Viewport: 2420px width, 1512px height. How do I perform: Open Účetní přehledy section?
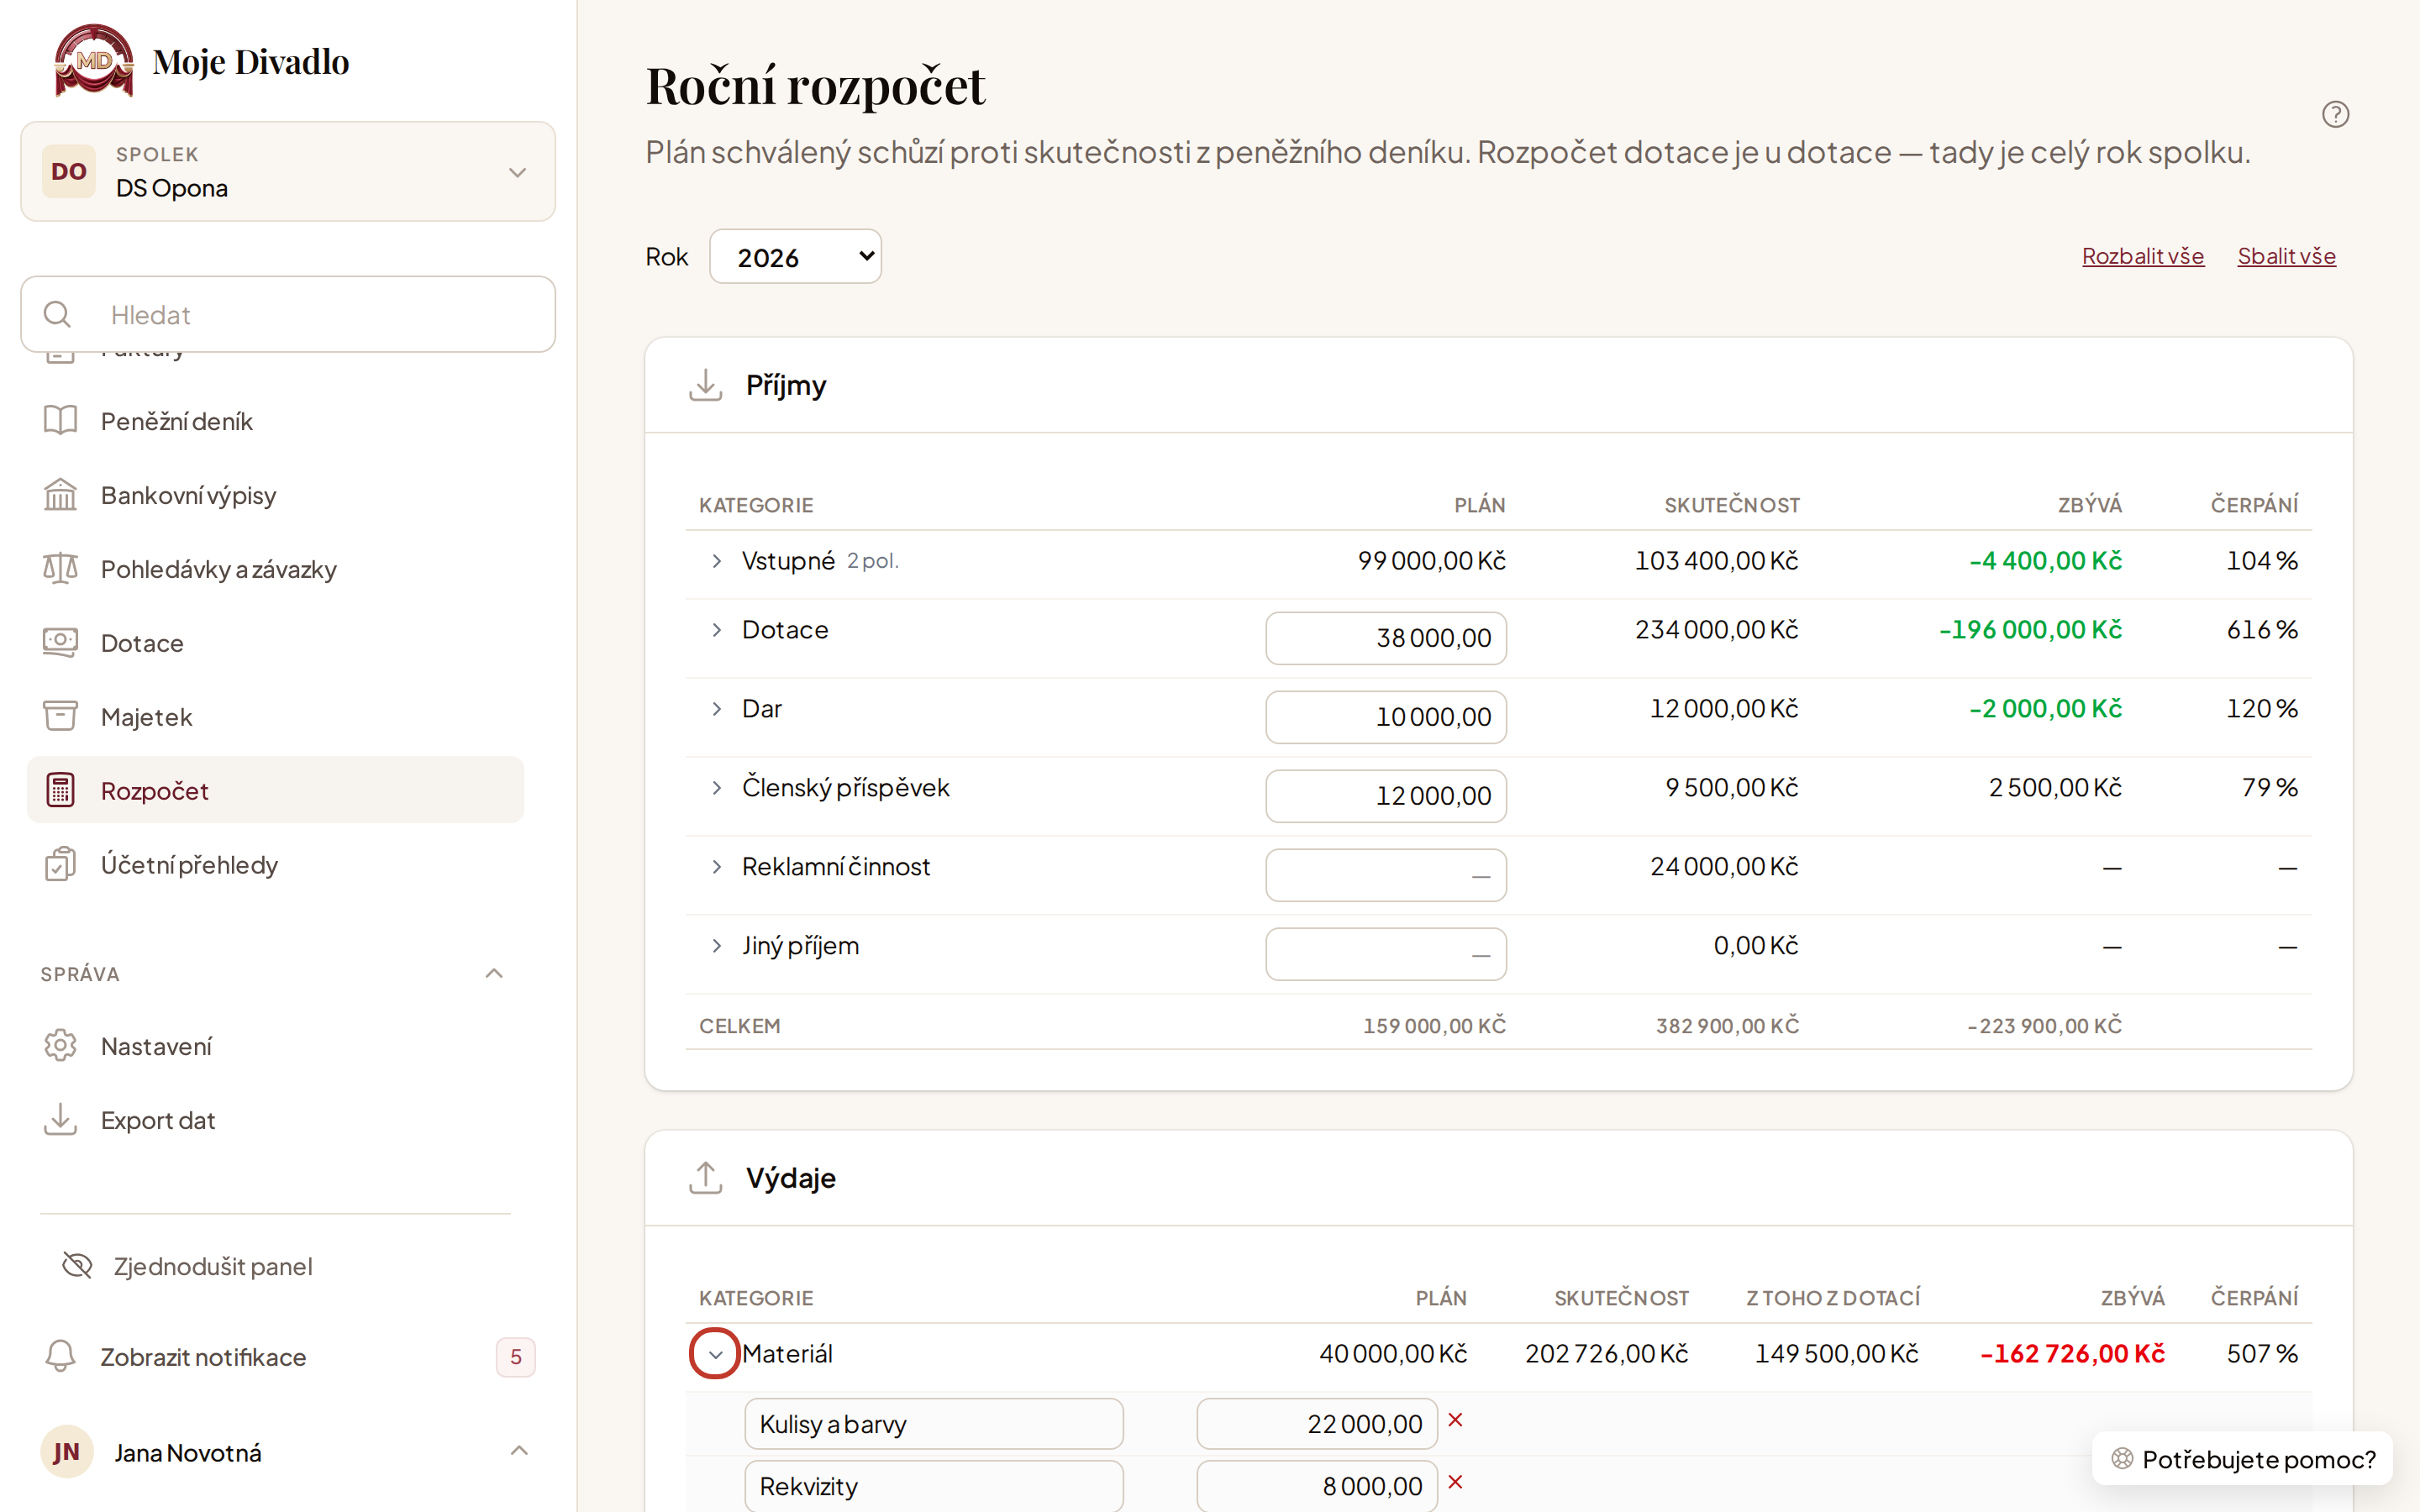point(275,865)
